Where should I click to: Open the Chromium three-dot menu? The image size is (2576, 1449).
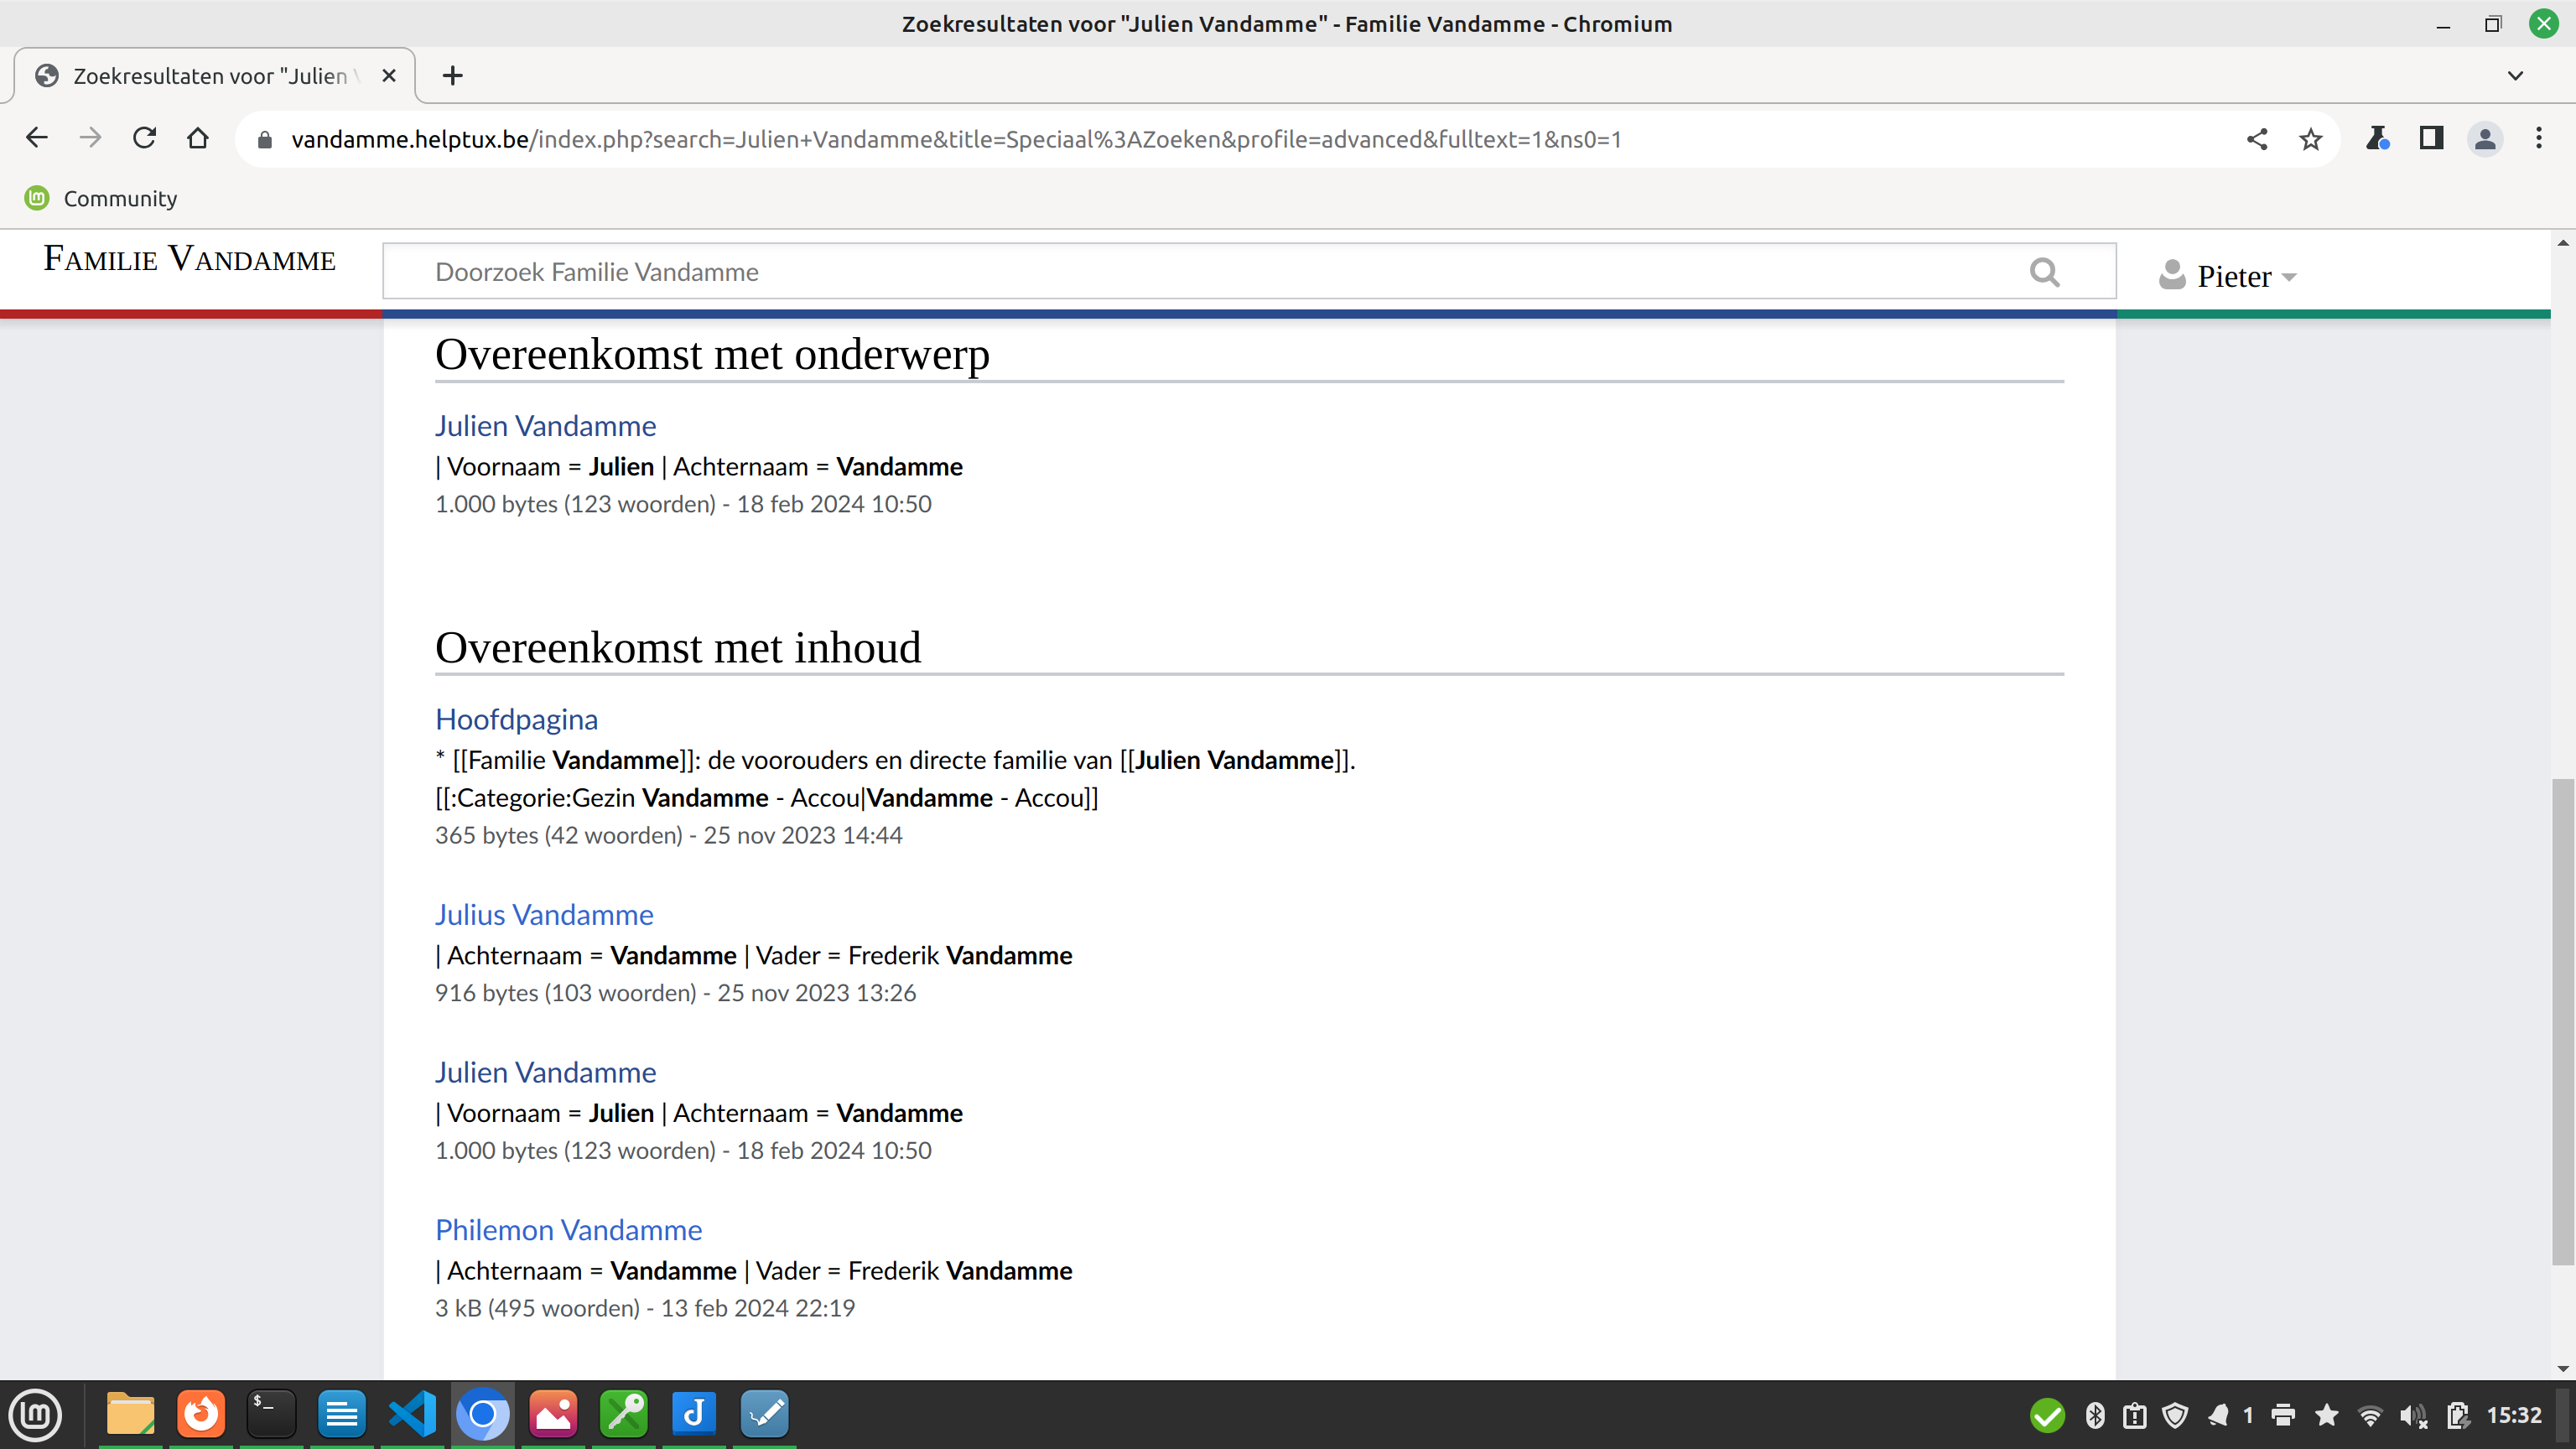point(2539,139)
